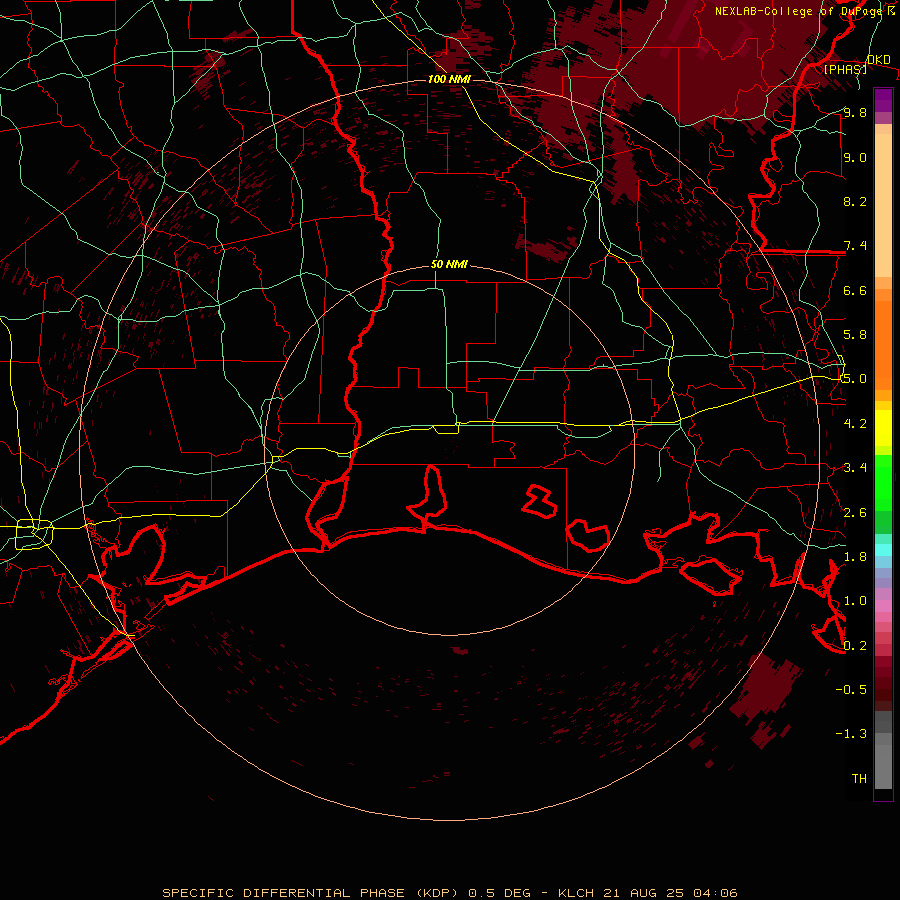Image resolution: width=900 pixels, height=900 pixels.
Task: Pick the gray bottom segment of the color bar
Action: pos(883,766)
